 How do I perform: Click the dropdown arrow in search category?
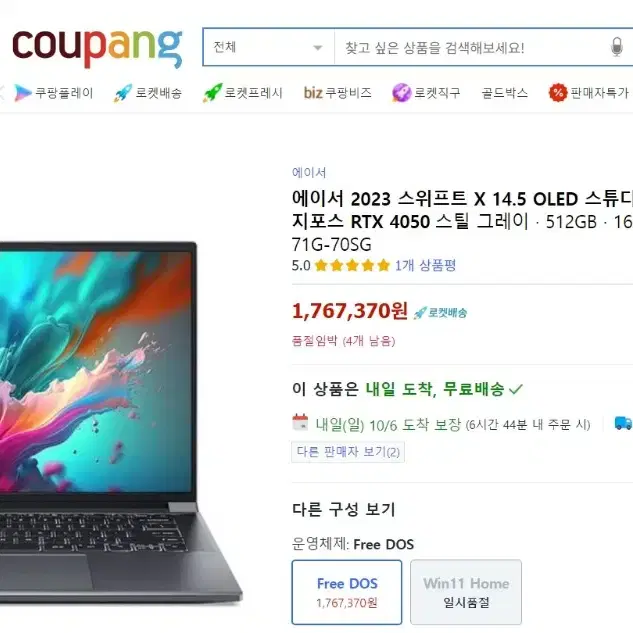318,48
